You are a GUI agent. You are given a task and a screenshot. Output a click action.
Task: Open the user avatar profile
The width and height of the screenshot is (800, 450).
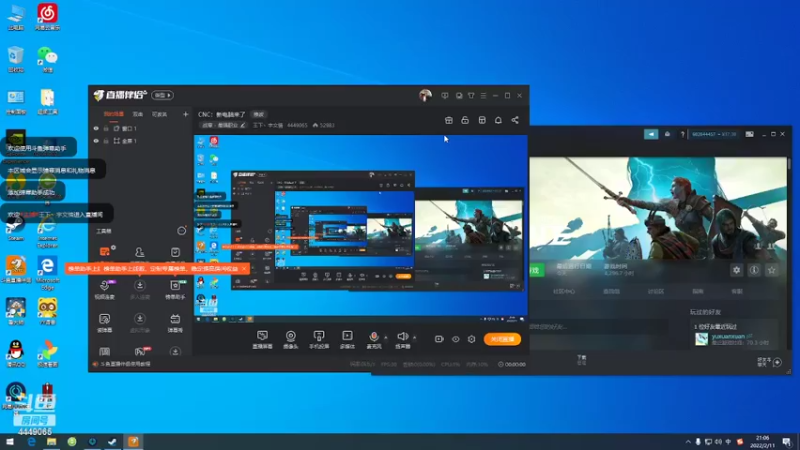425,95
